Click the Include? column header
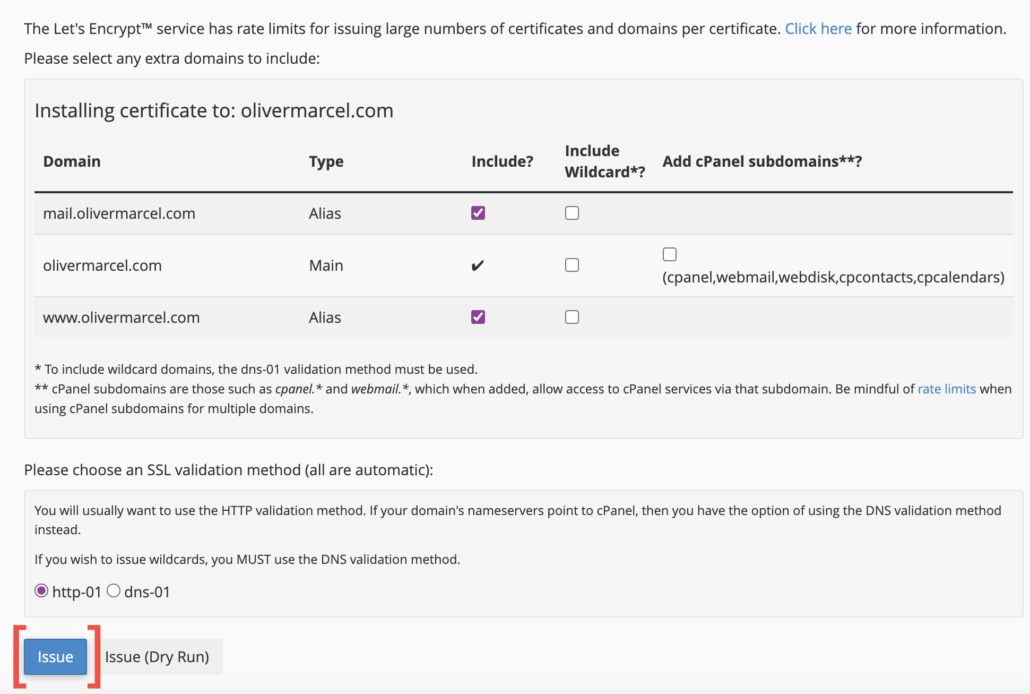Screen dimensions: 1030x694 [502, 162]
